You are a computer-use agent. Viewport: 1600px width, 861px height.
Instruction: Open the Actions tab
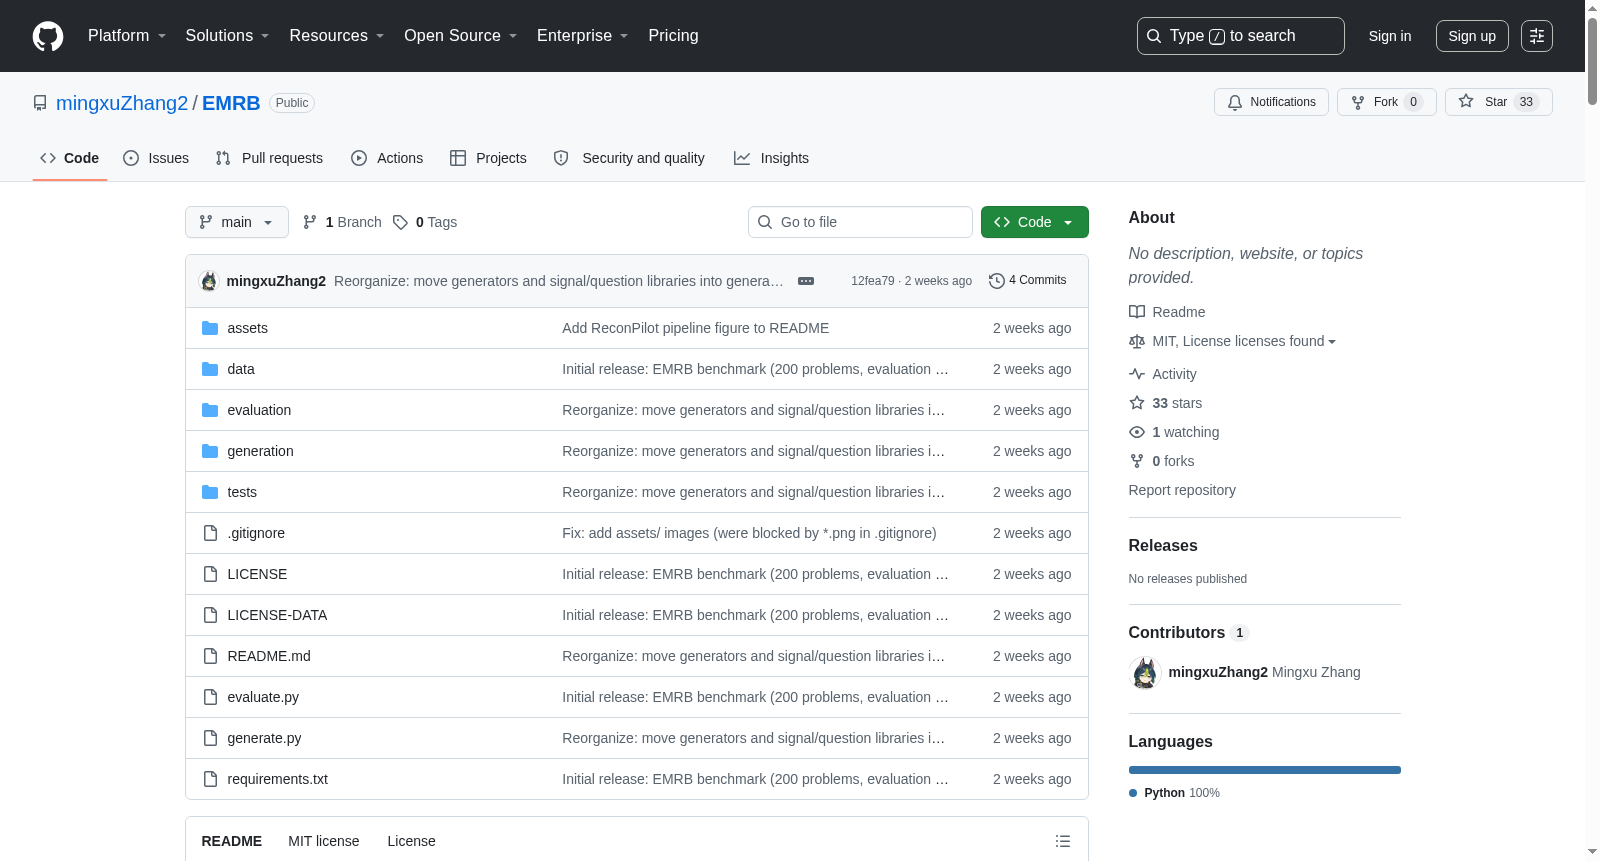[x=387, y=158]
